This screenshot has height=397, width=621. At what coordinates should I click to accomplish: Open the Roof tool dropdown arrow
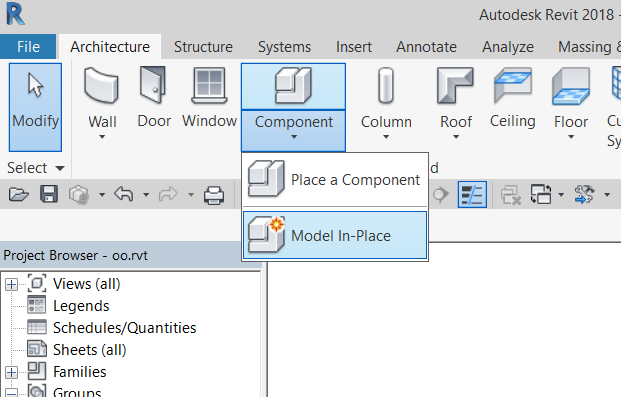point(456,137)
